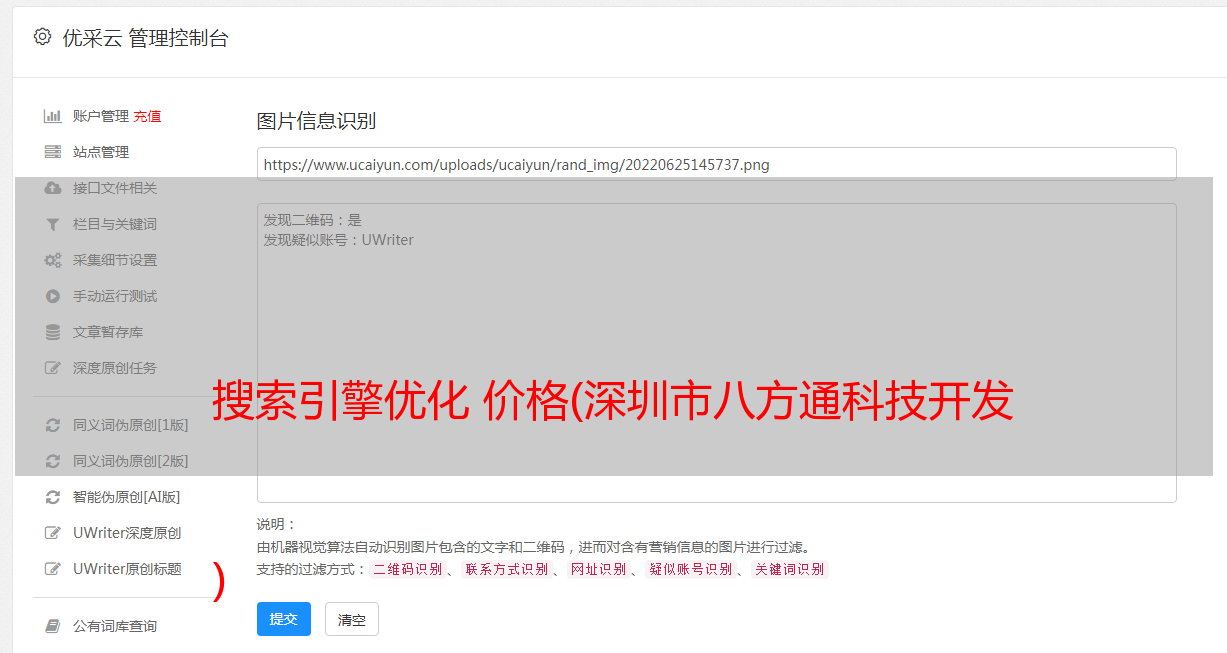Viewport: 1227px width, 653px height.
Task: Click the image URL input field
Action: click(716, 164)
